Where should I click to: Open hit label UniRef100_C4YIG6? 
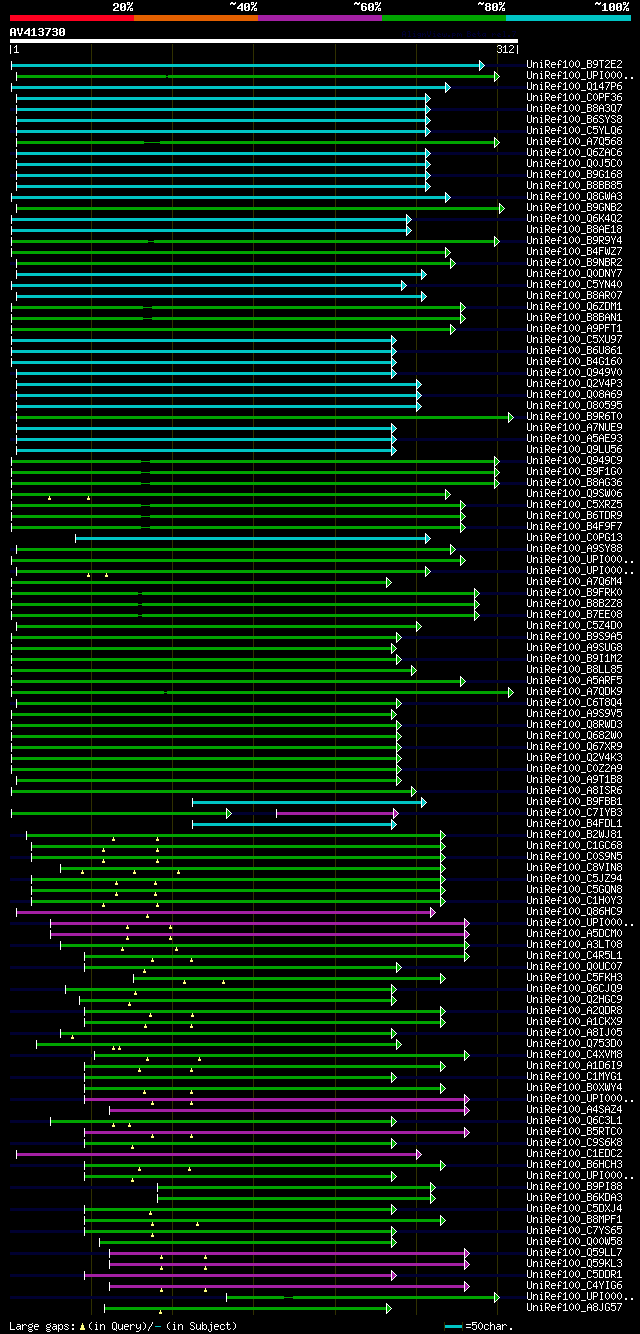(x=575, y=1286)
